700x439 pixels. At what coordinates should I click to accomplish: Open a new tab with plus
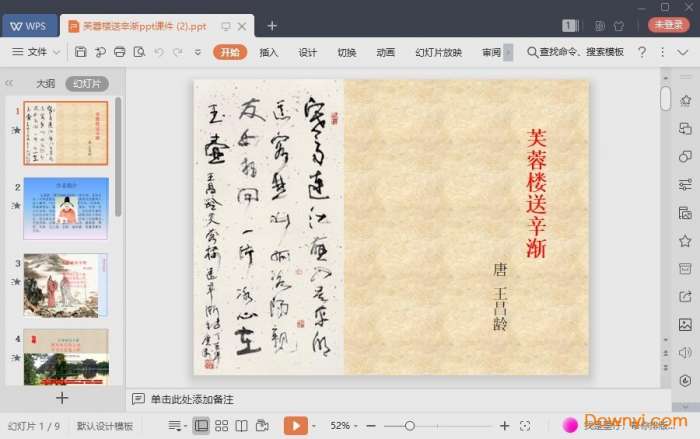(x=272, y=26)
